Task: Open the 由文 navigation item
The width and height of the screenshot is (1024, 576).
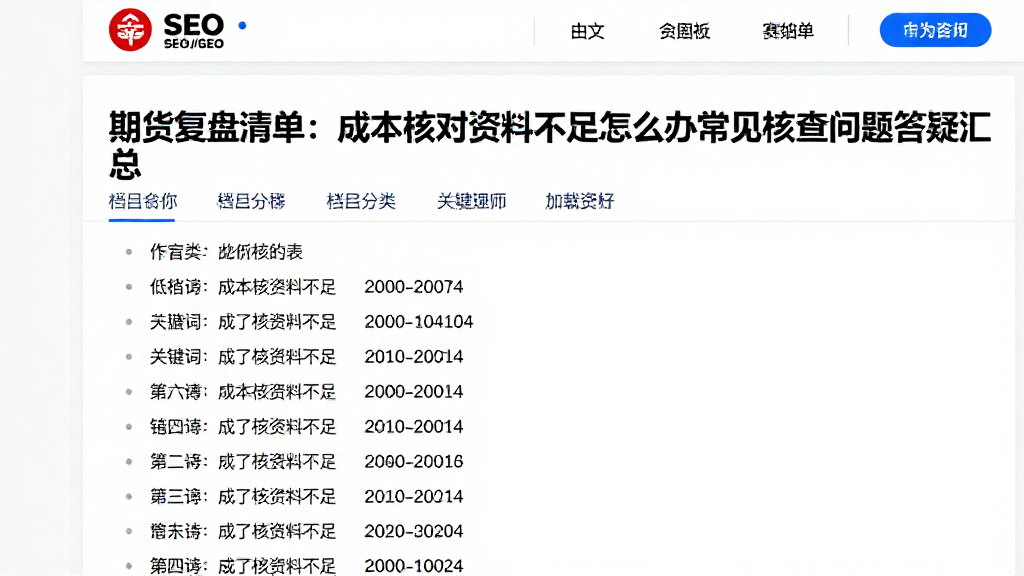Action: [x=587, y=31]
